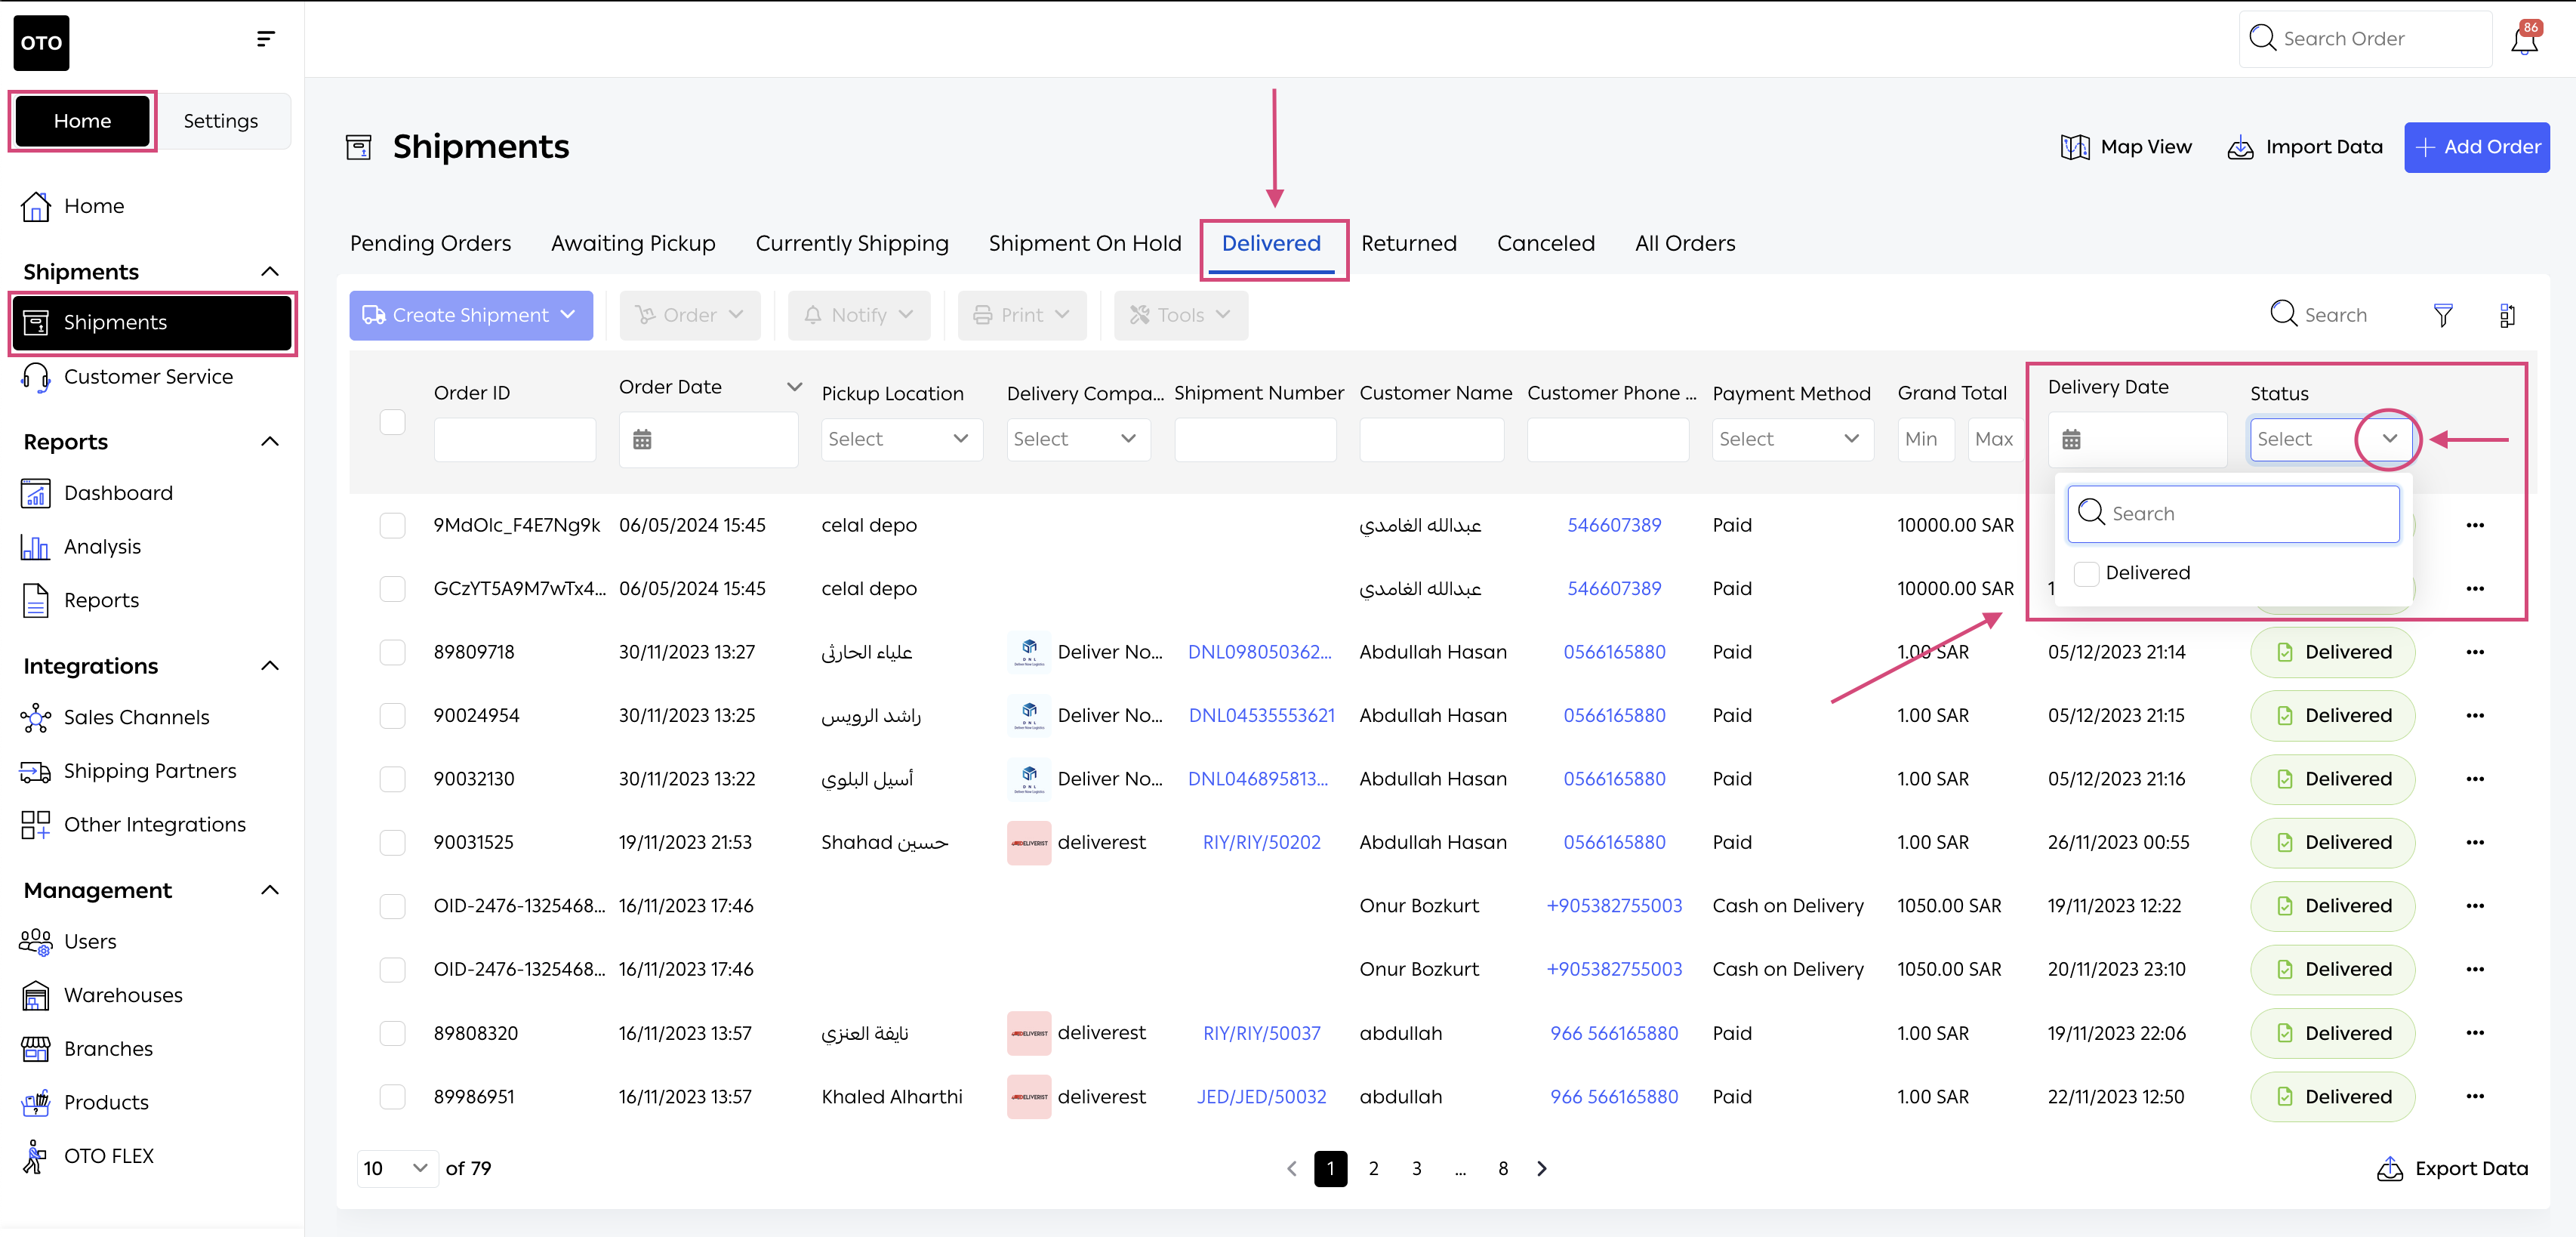Select the checkbox for order 89809718
This screenshot has width=2576, height=1237.
tap(392, 652)
